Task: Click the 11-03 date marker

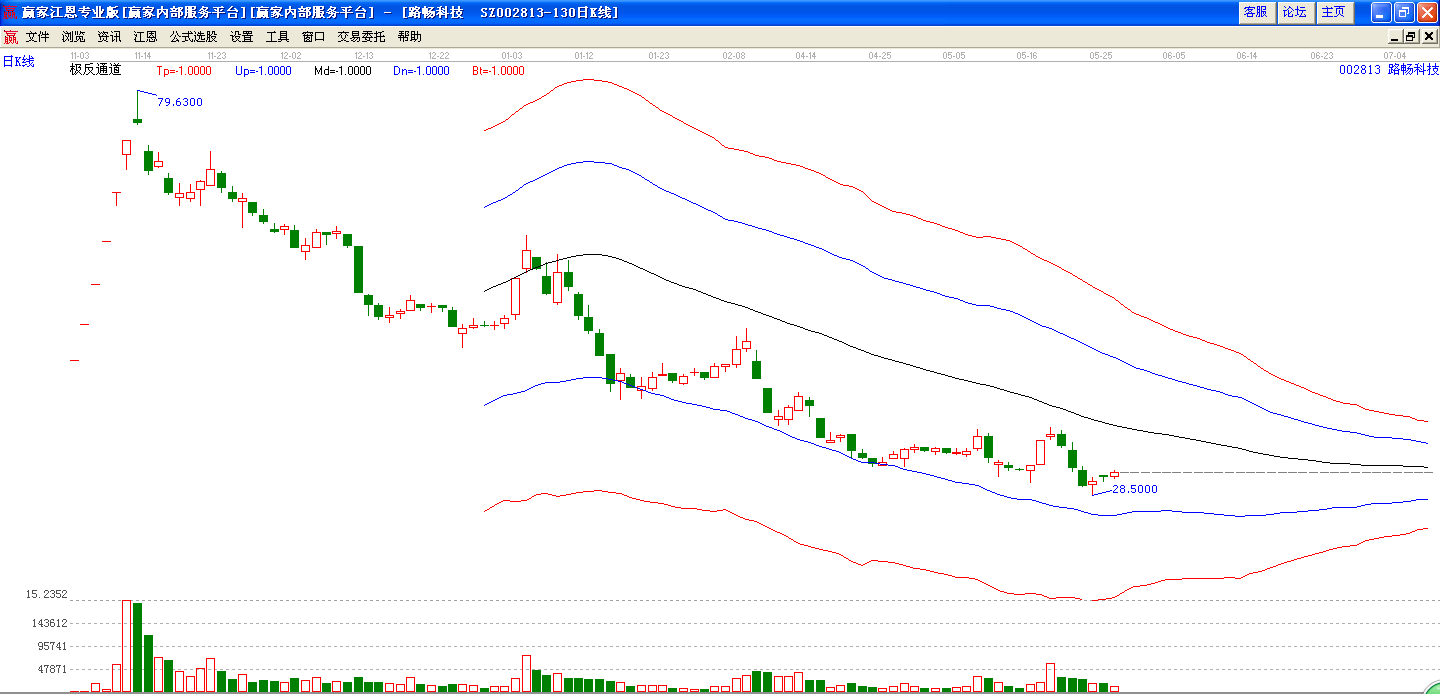Action: tap(80, 55)
